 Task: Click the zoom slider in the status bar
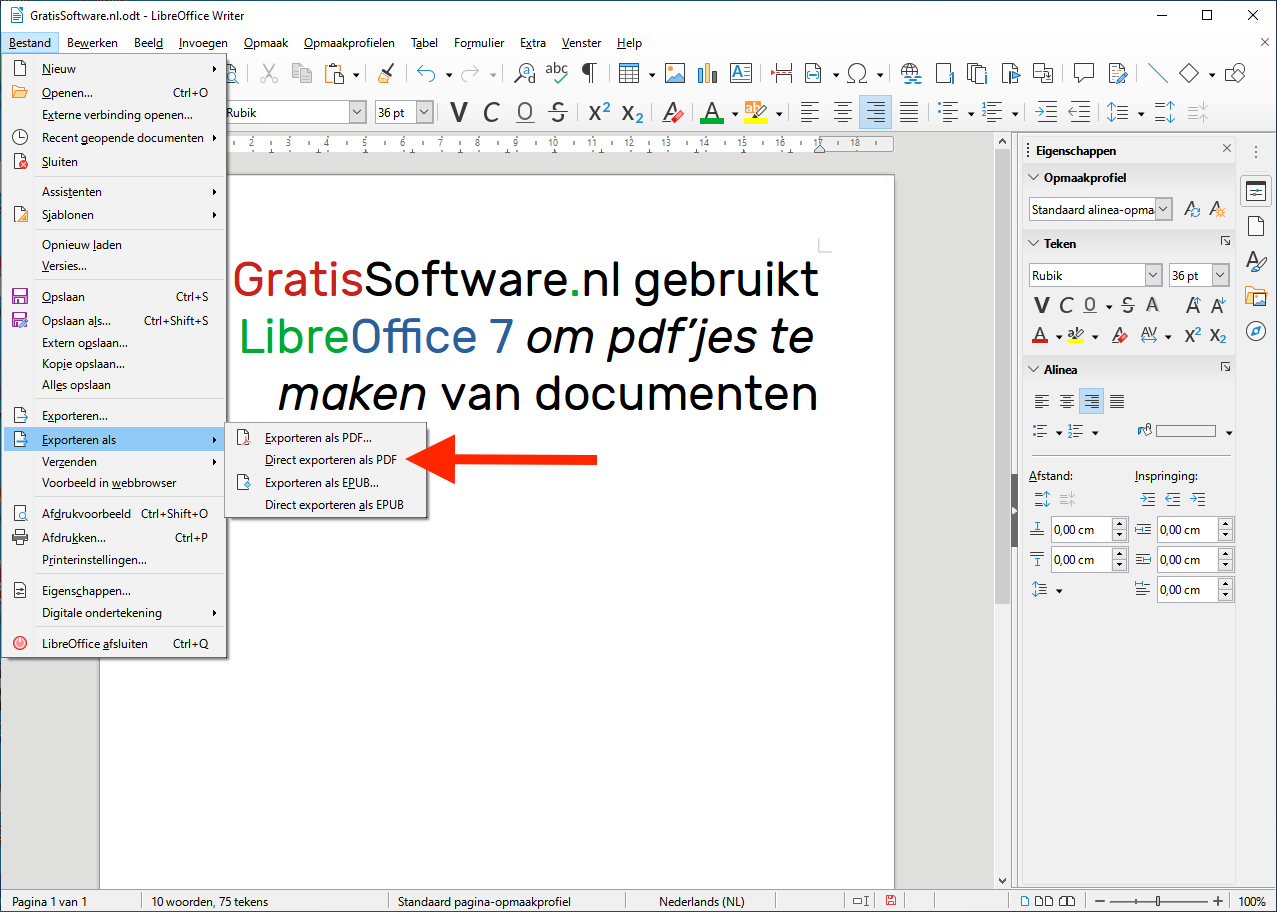1158,902
